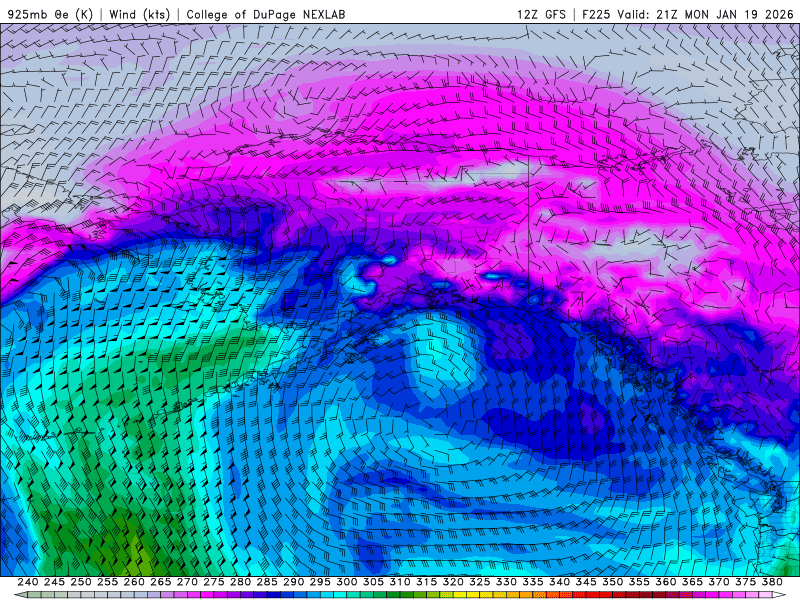Click the "F225" forecast hour label
Viewport: 800px width, 600px height.
click(596, 15)
